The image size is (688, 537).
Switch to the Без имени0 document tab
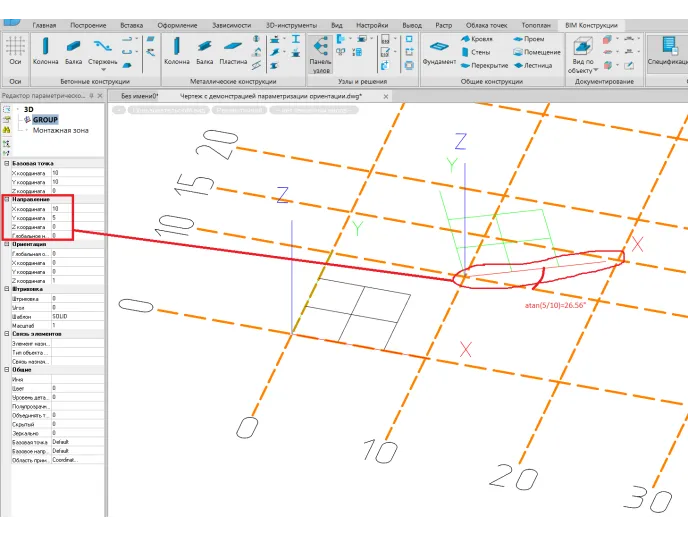[140, 96]
